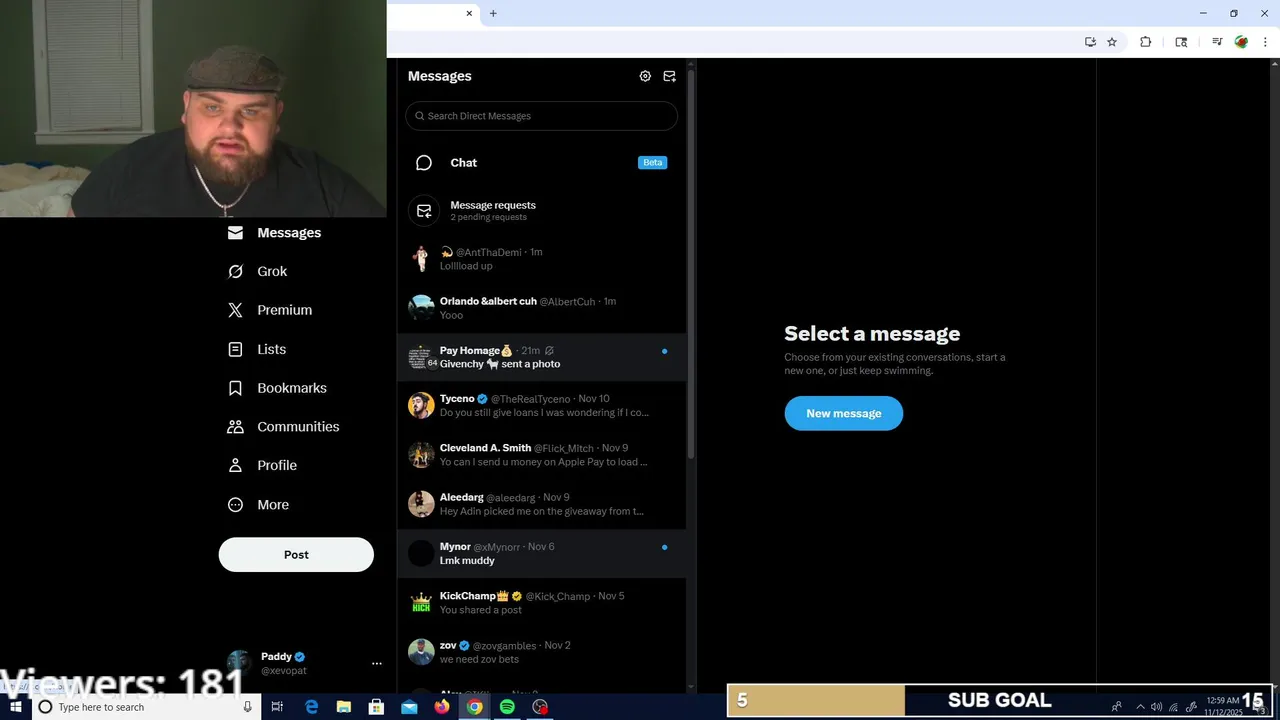Screen dimensions: 1280x720
Task: Open Messages settings gear icon
Action: click(x=645, y=76)
